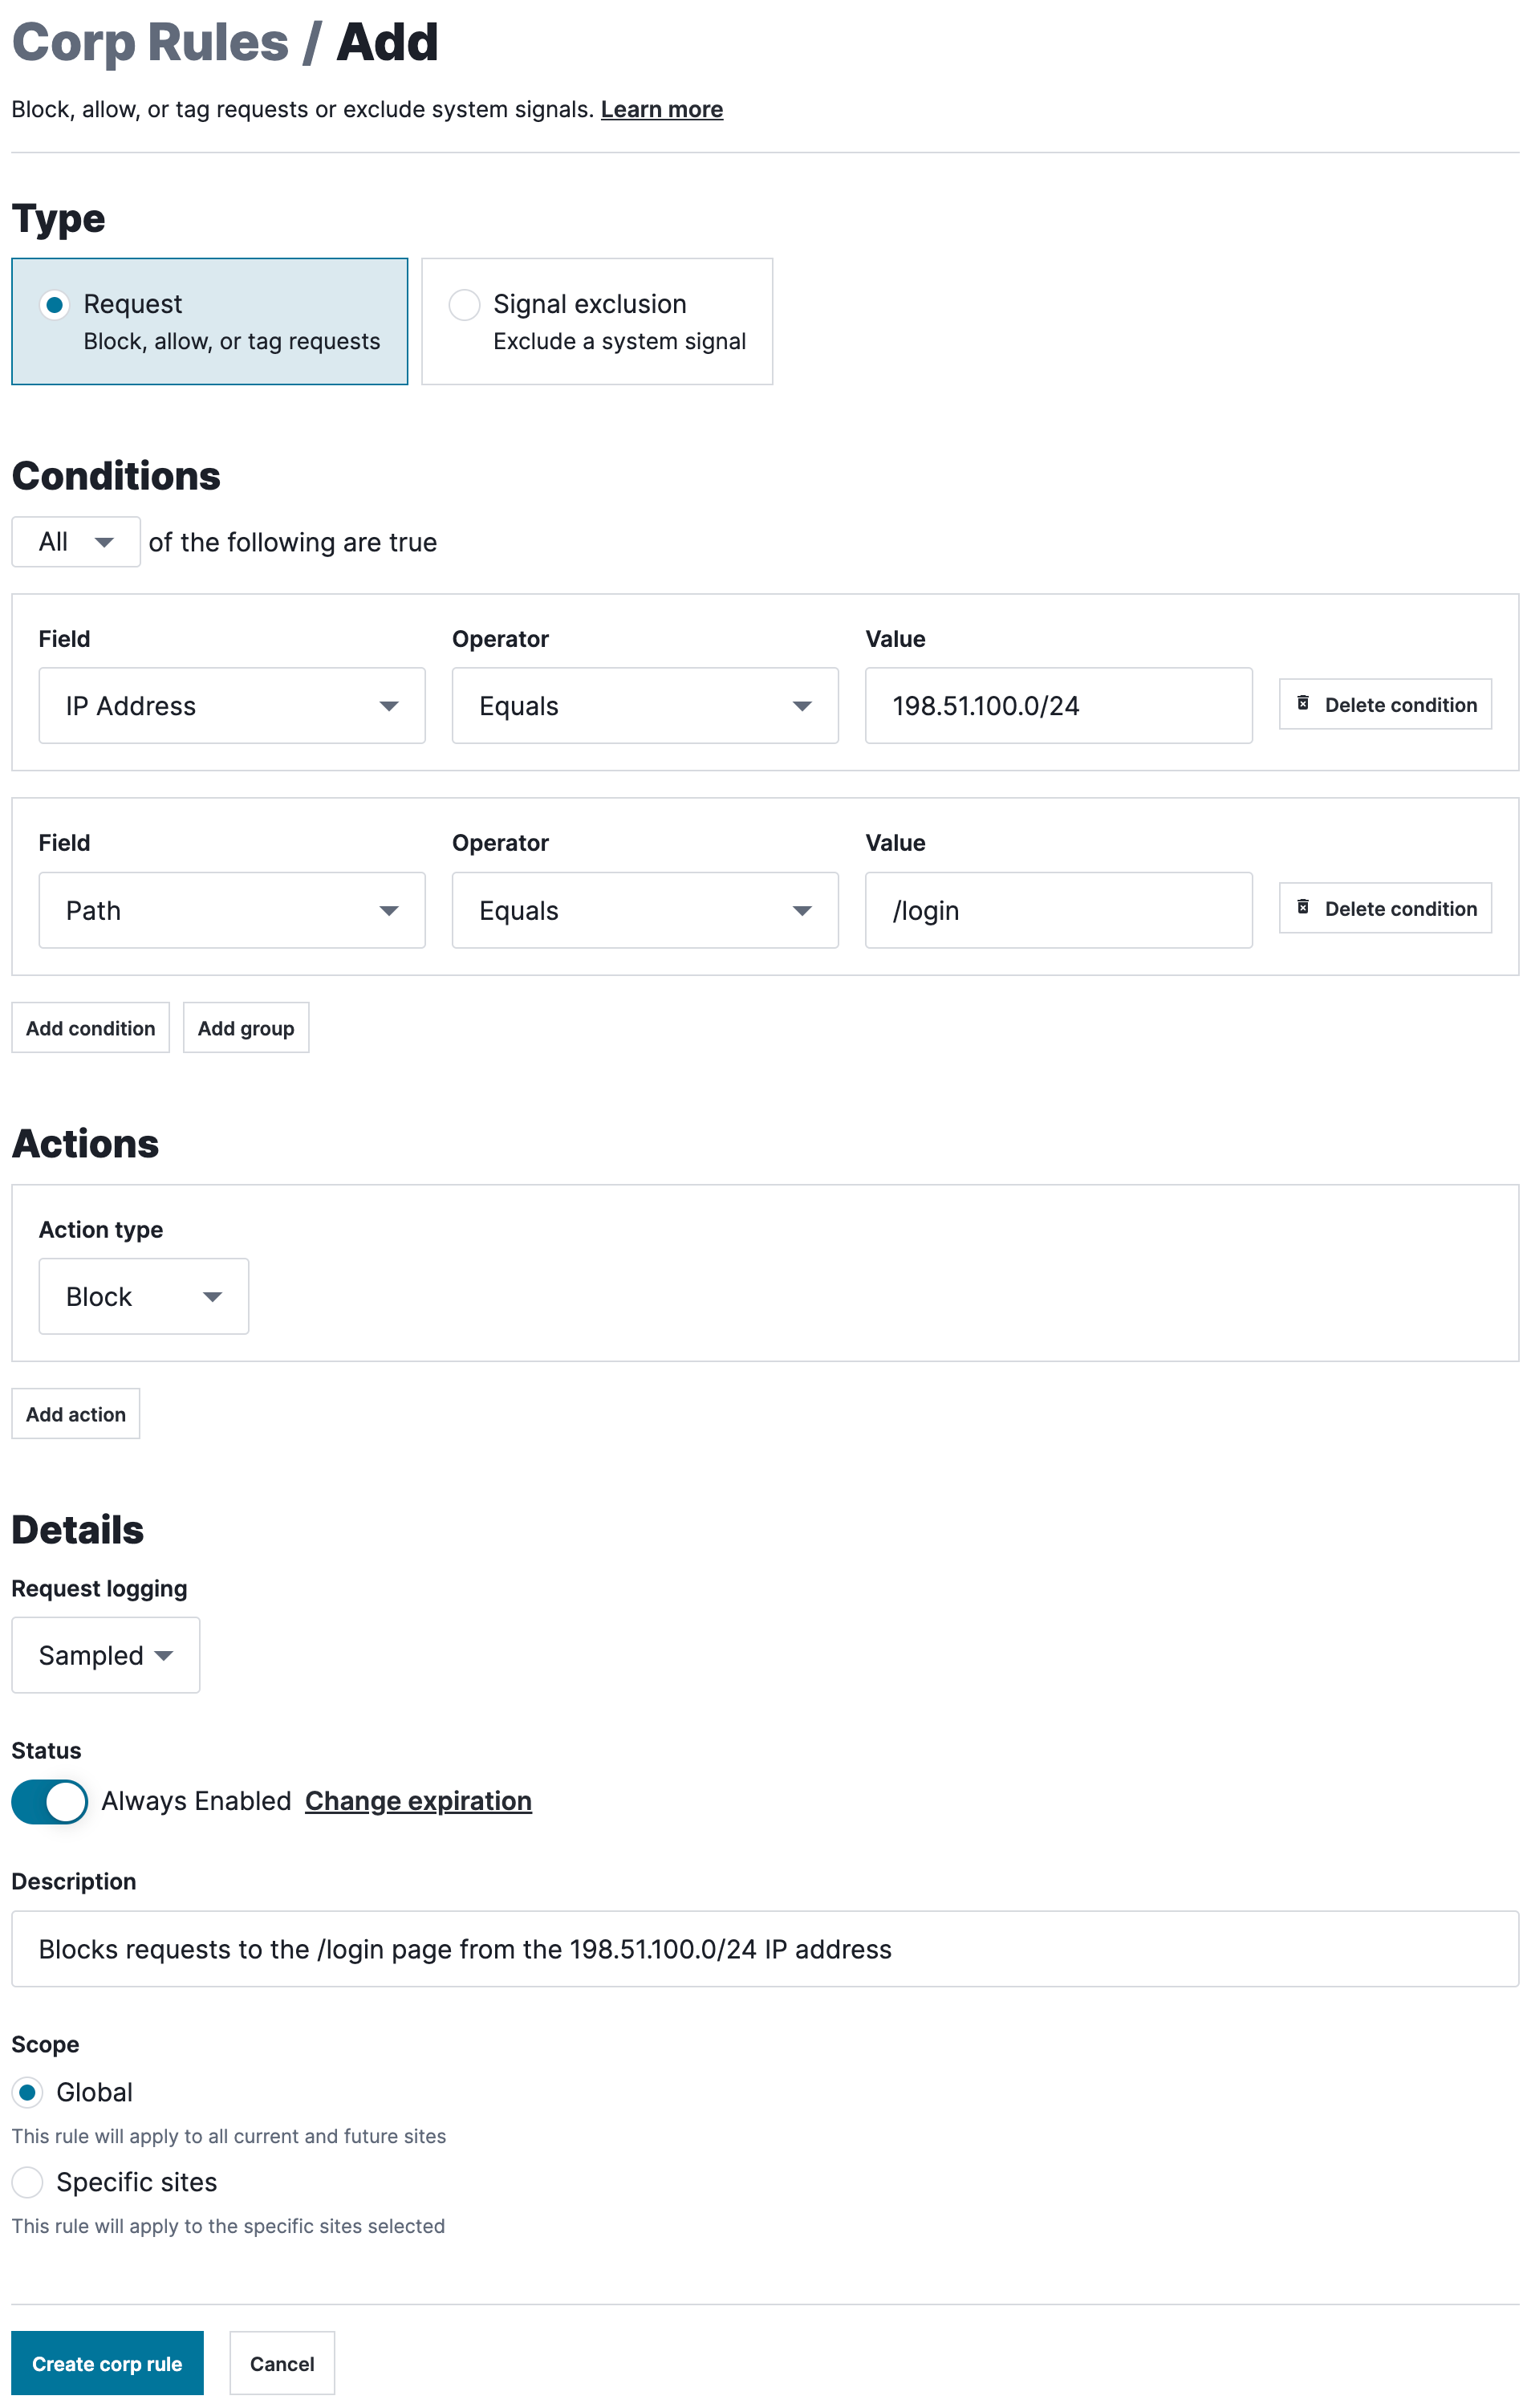Open the Path field selector

(x=231, y=910)
